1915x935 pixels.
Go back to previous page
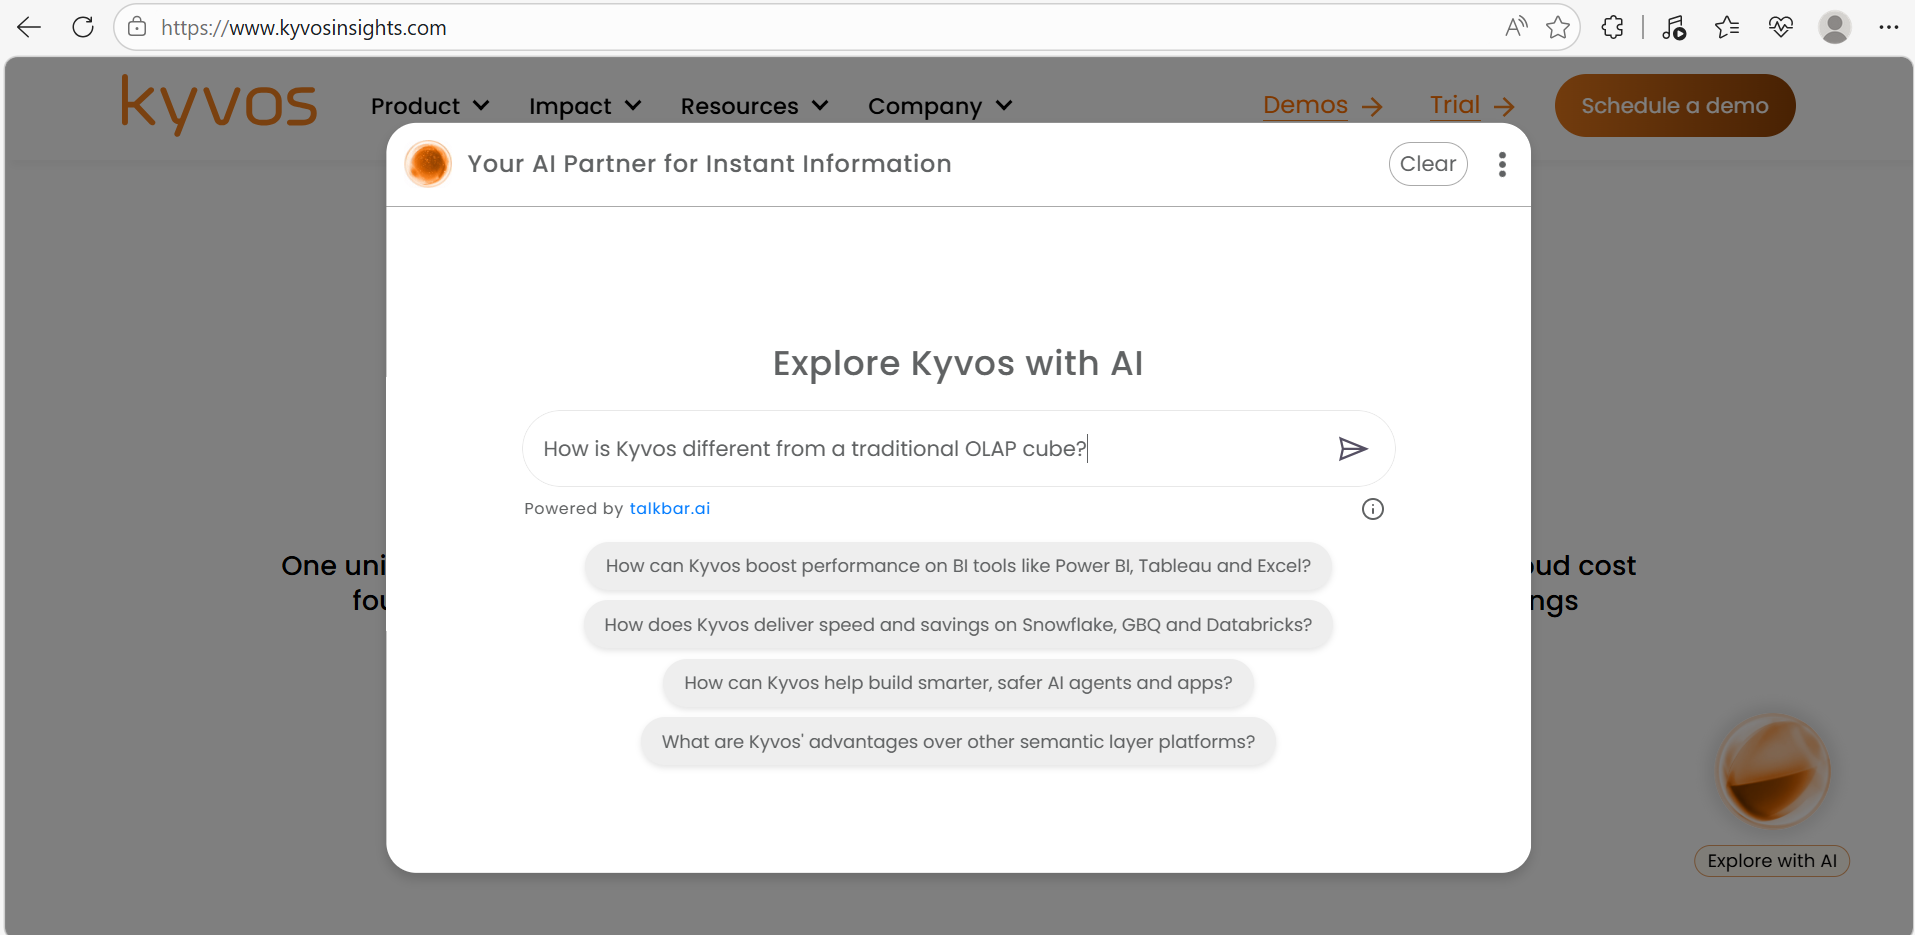(x=29, y=27)
